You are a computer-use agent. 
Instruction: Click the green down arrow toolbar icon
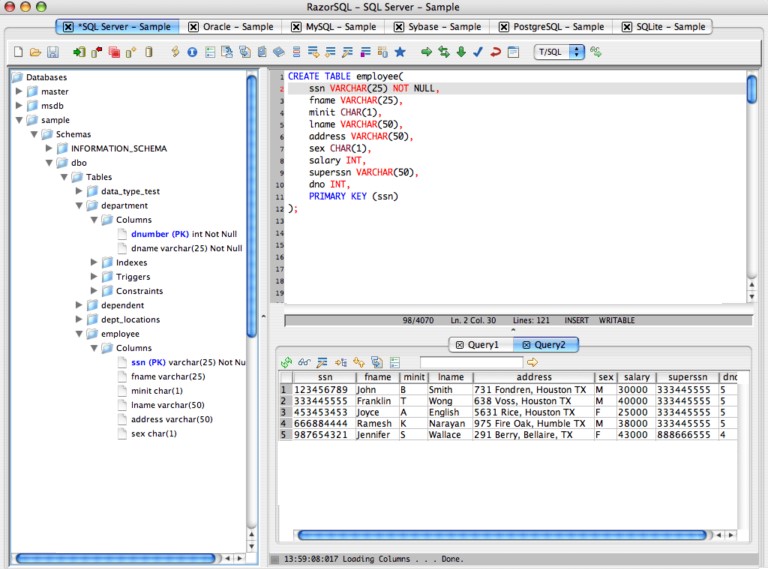pyautogui.click(x=461, y=52)
